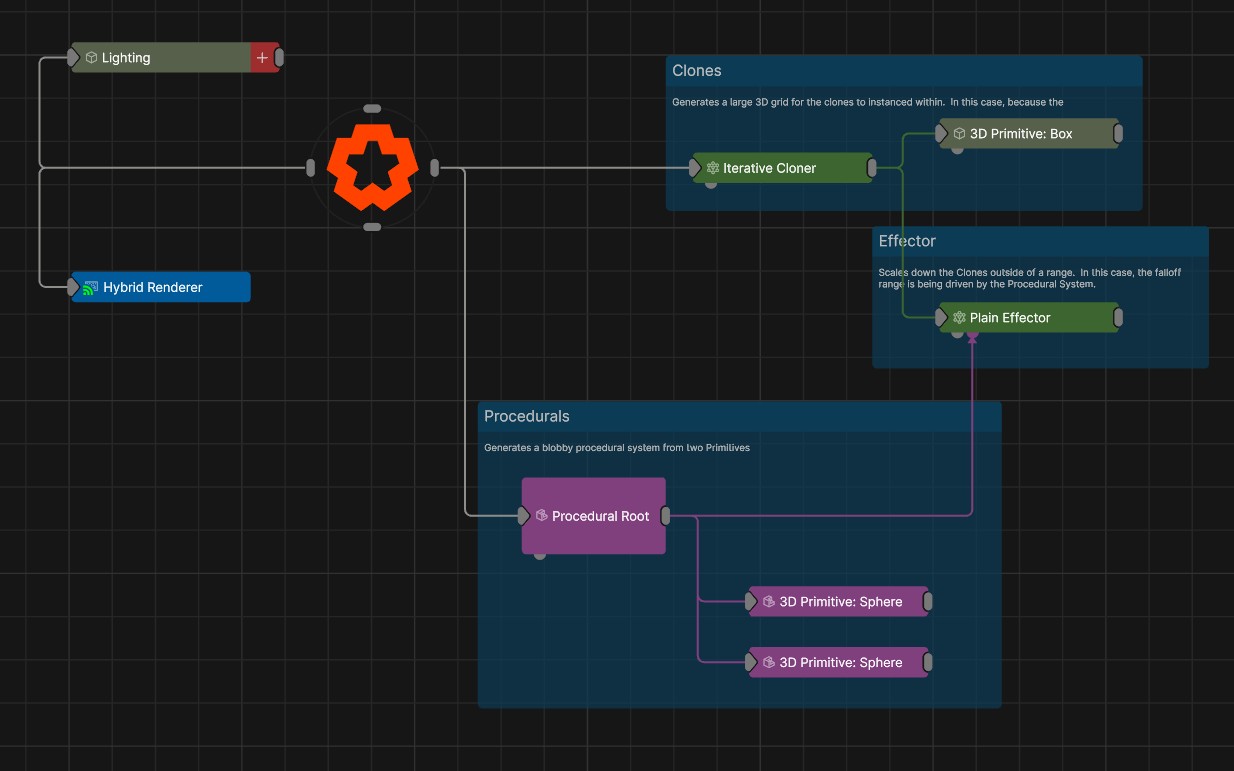Viewport: 1234px width, 771px height.
Task: Click the Procedural Root node icon
Action: click(x=541, y=516)
